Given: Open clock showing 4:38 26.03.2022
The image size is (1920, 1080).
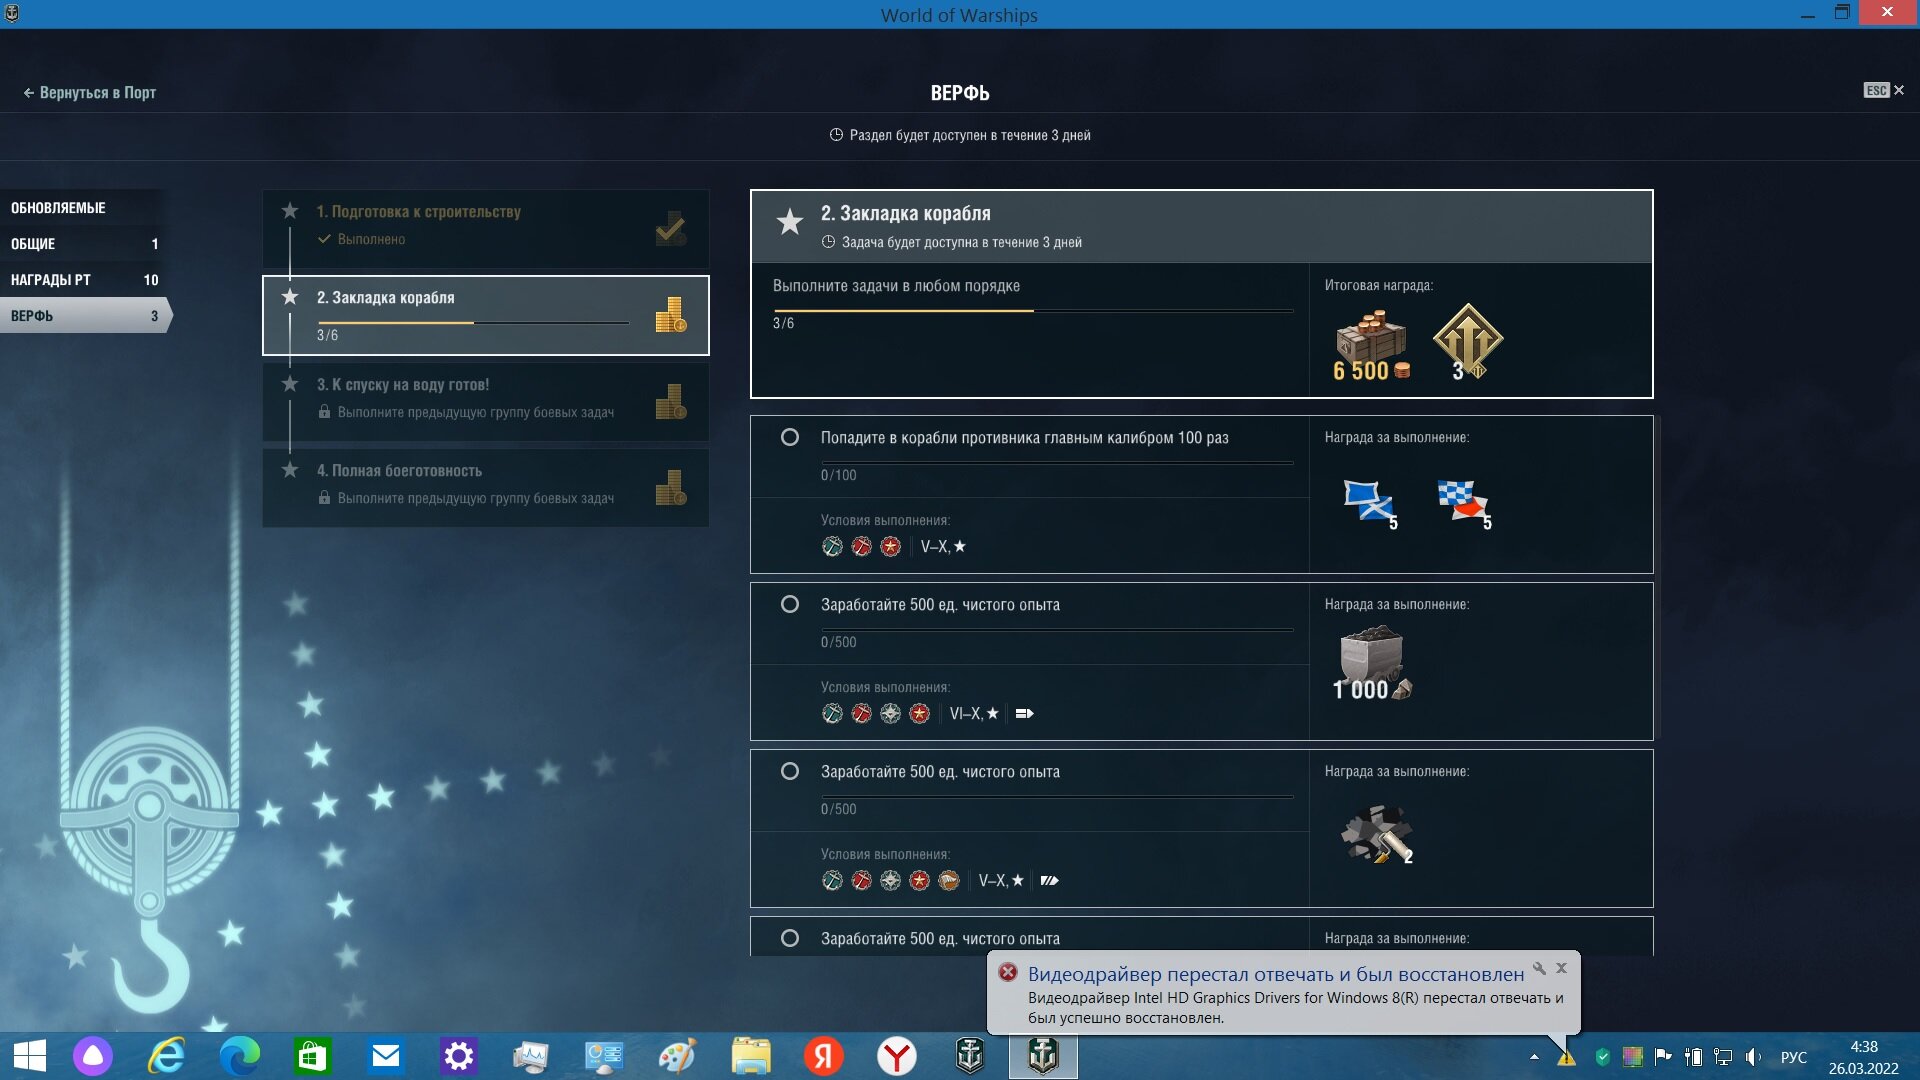Looking at the screenshot, I should tap(1864, 1057).
